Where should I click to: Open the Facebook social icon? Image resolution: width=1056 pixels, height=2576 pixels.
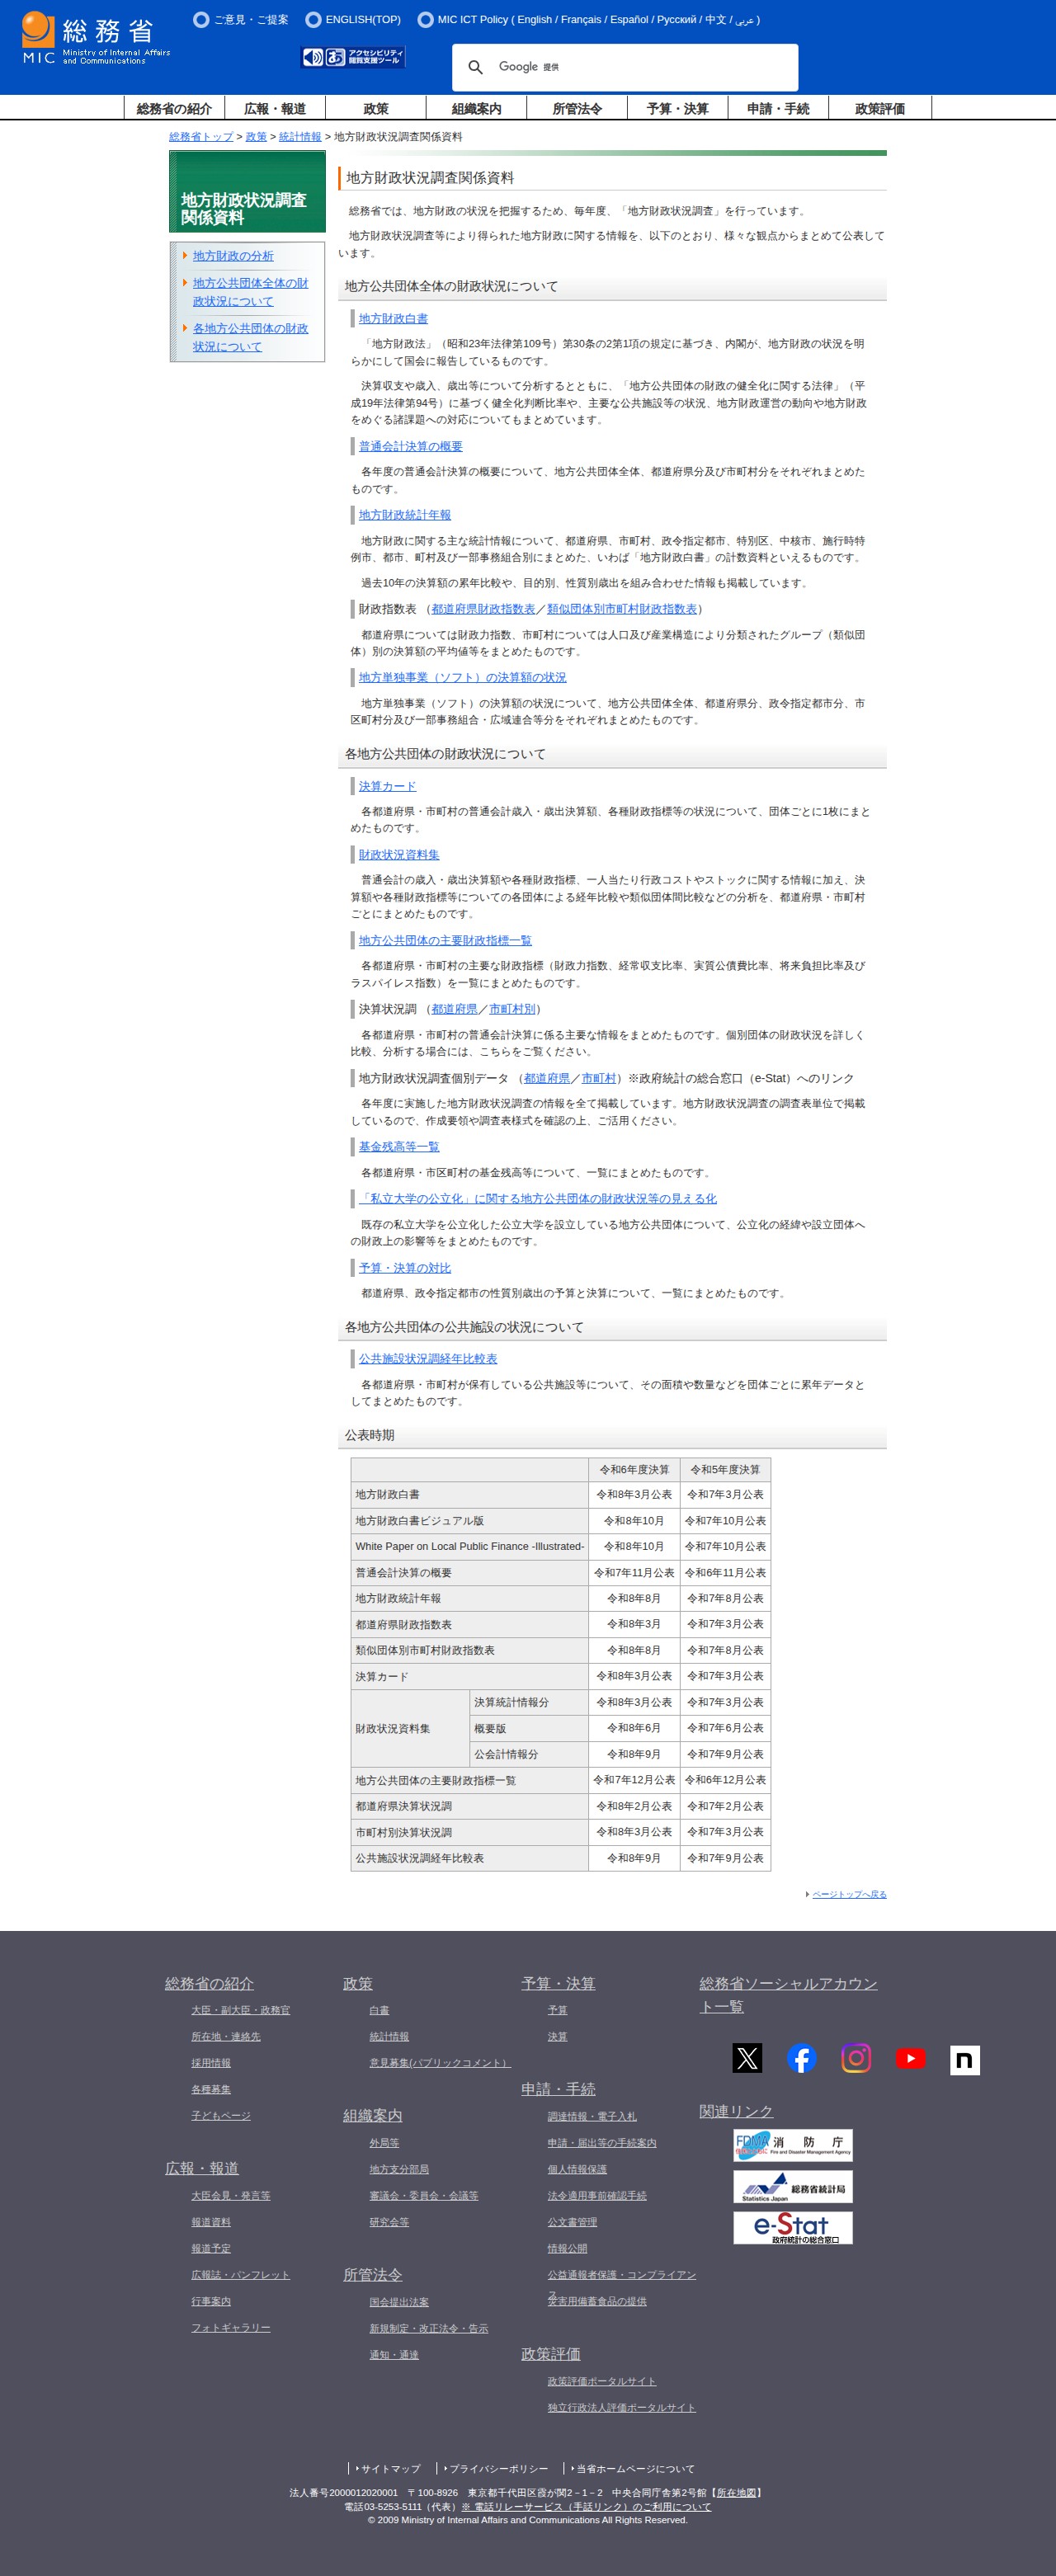(x=801, y=2057)
